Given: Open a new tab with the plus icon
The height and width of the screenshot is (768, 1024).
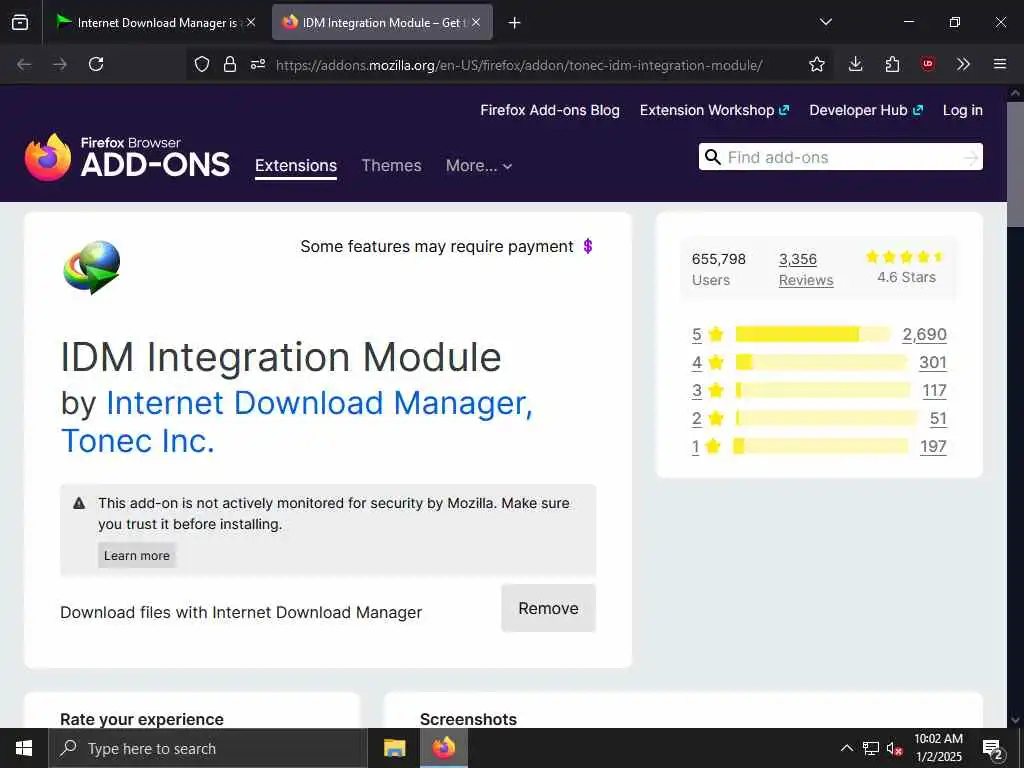Looking at the screenshot, I should [x=515, y=23].
